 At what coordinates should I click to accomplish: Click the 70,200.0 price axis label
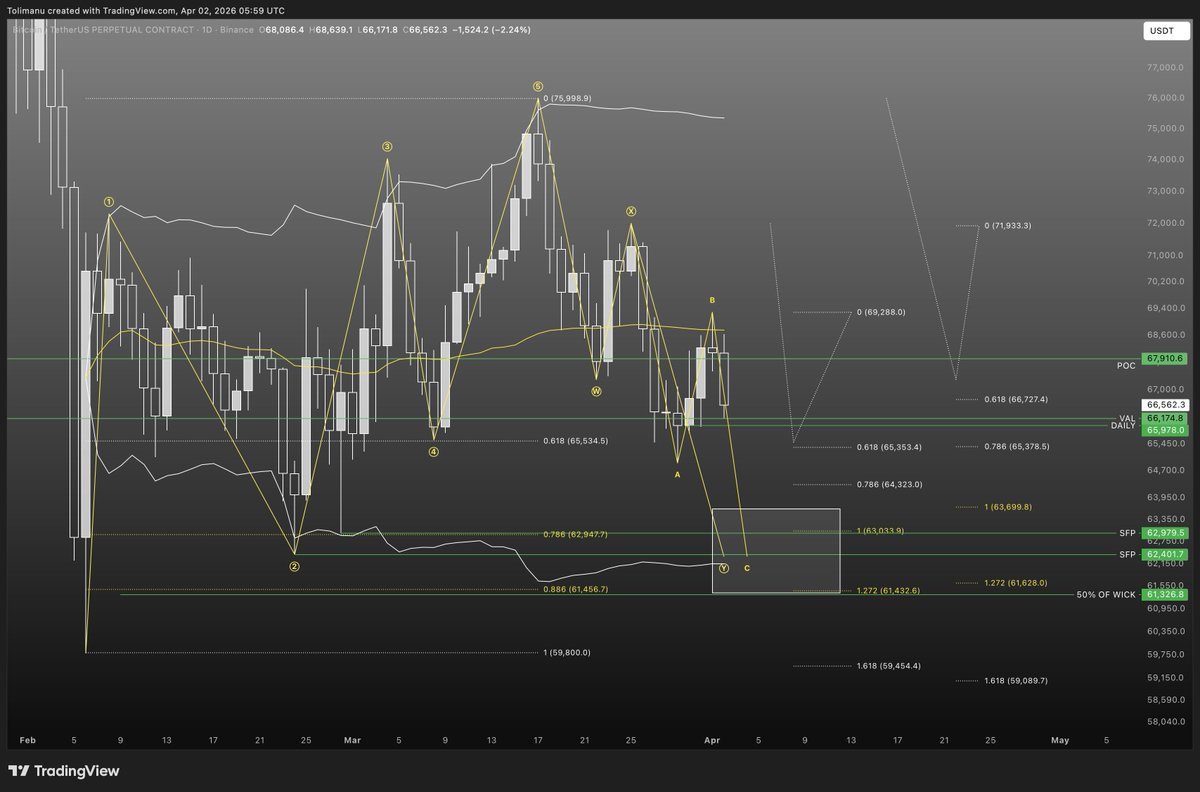[1165, 282]
